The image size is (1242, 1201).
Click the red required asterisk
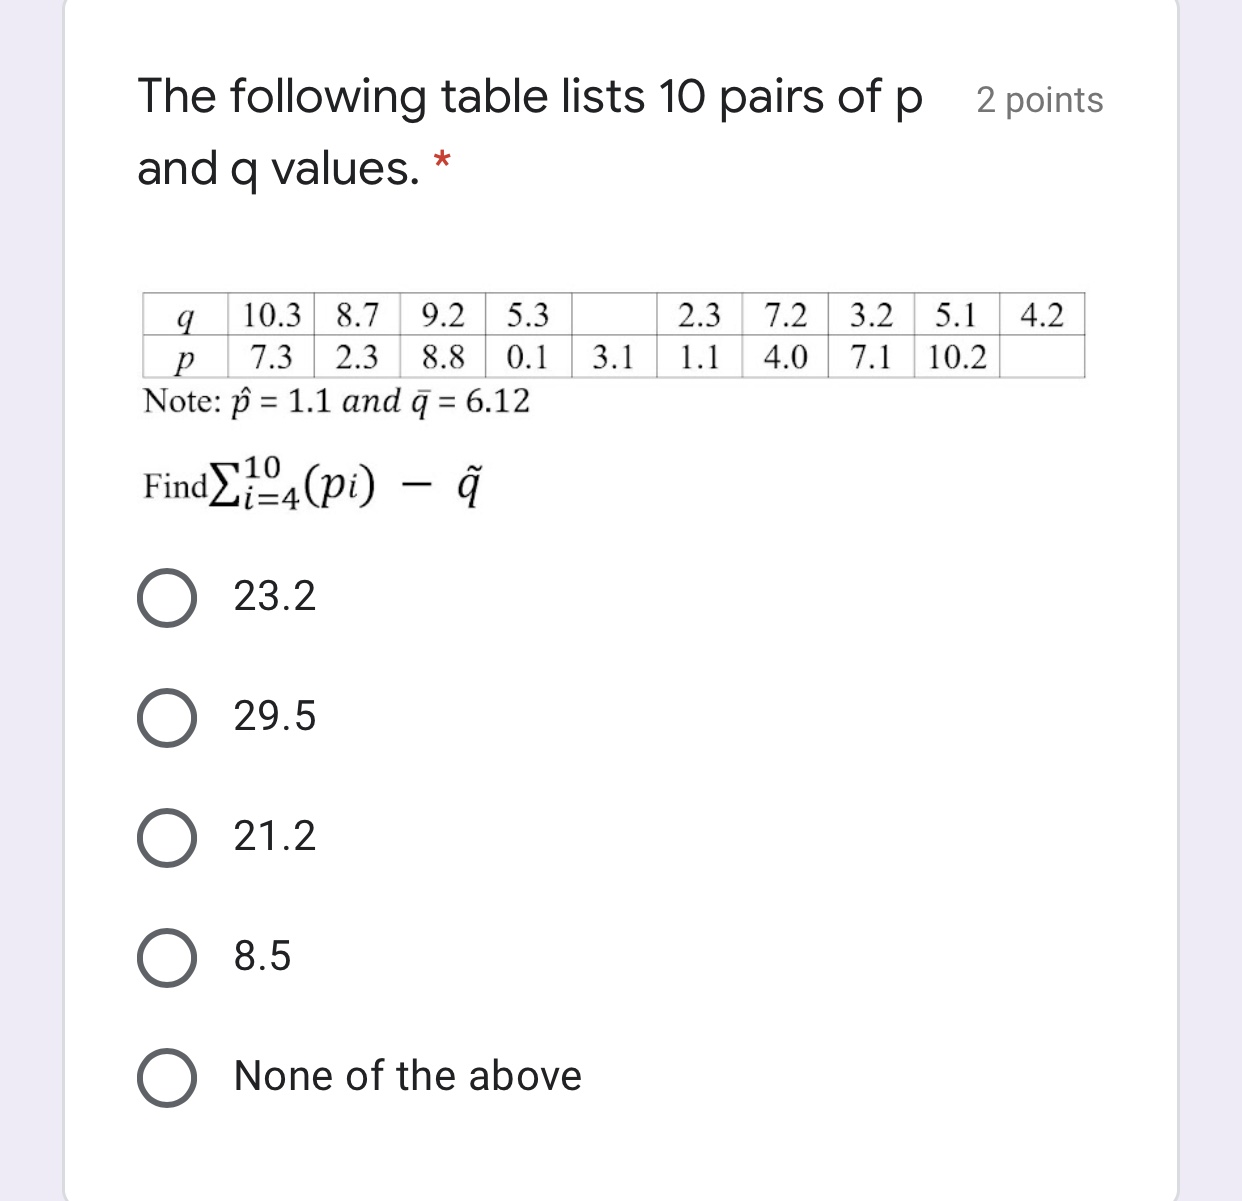443,160
